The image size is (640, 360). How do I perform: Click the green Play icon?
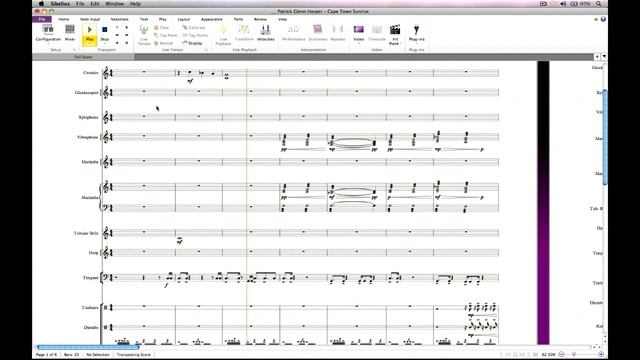click(x=89, y=30)
